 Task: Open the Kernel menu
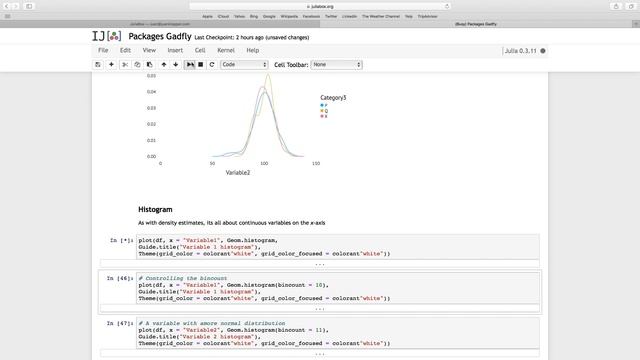(226, 50)
